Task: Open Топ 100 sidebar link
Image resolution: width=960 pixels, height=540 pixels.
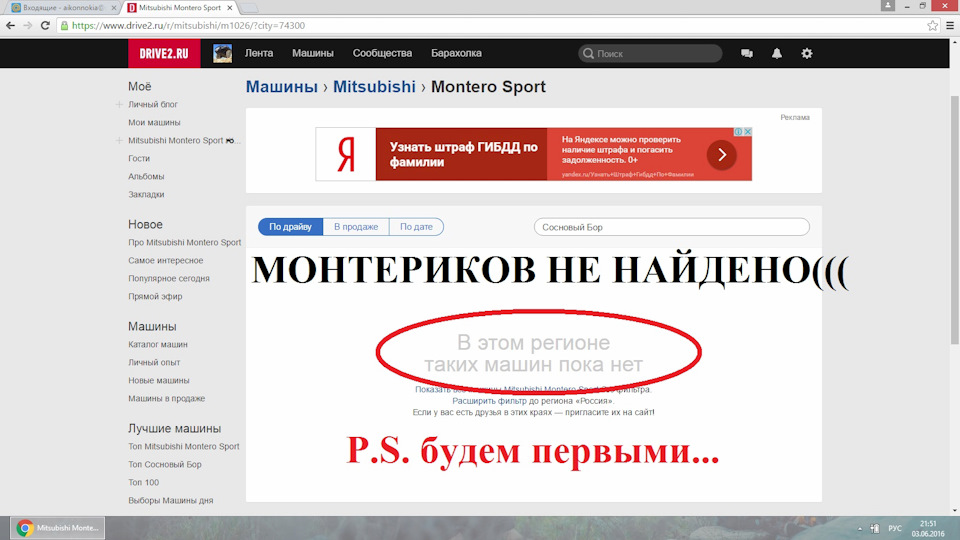Action: pos(144,482)
